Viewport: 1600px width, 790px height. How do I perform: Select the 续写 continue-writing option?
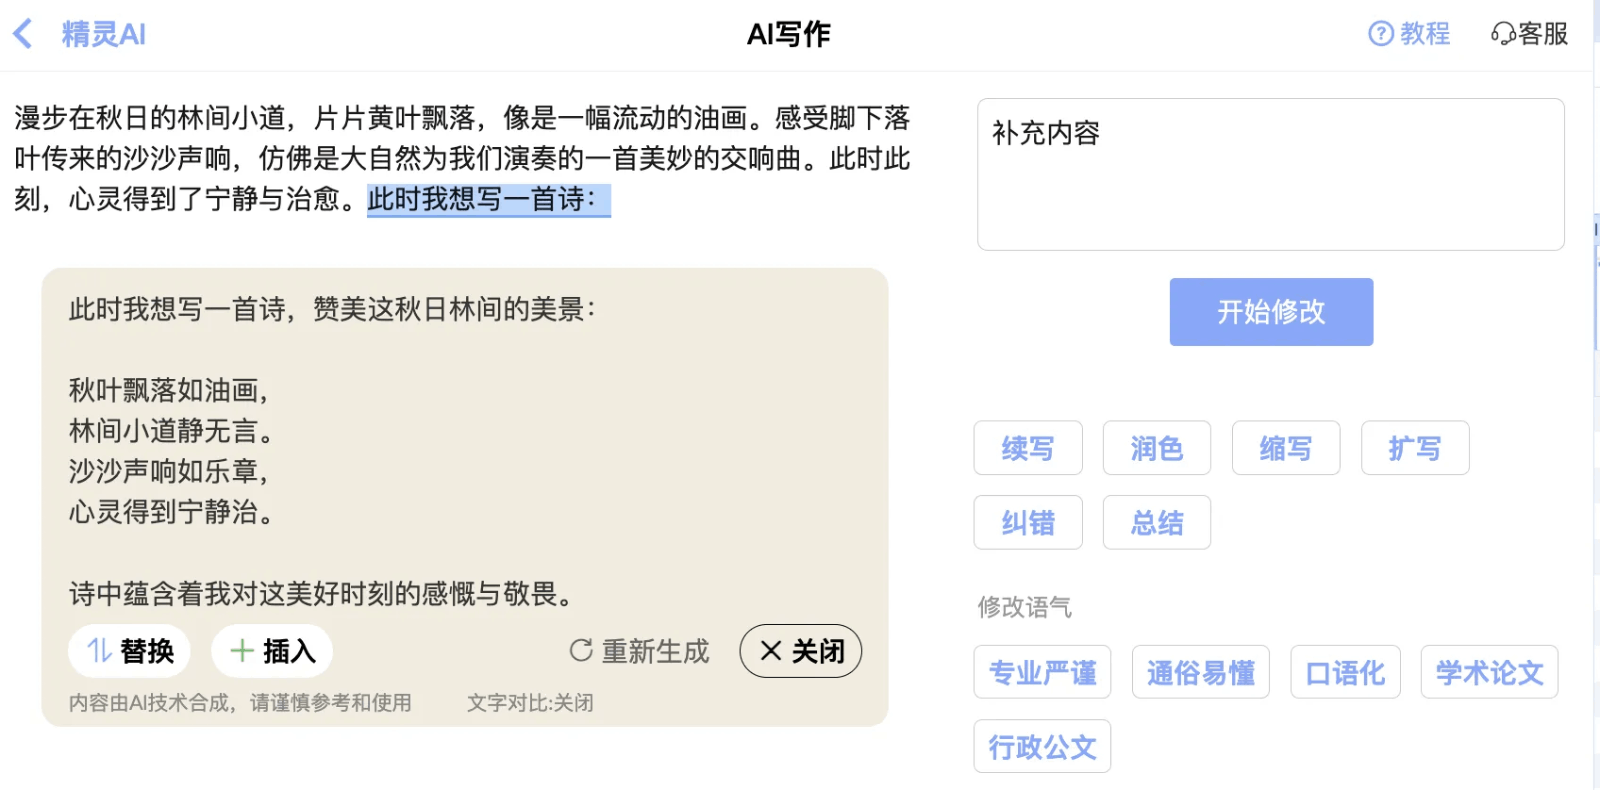[1028, 448]
